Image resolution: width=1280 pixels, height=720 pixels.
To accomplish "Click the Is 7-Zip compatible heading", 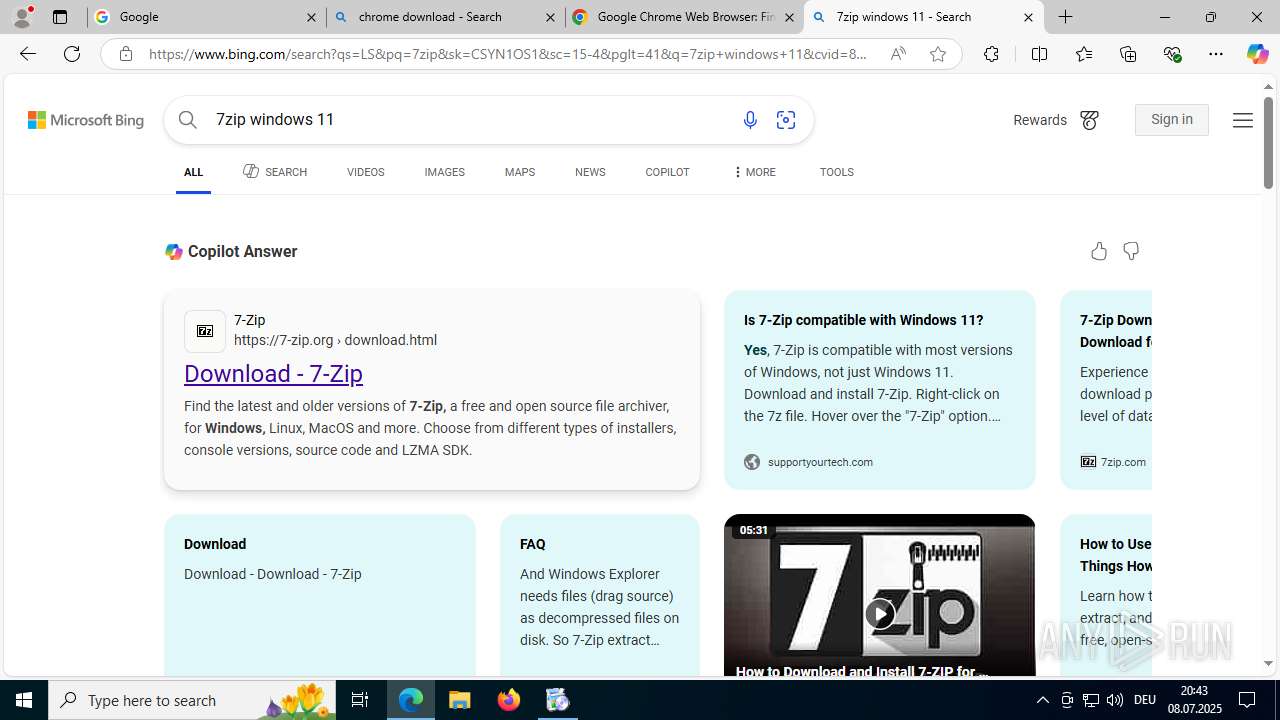I will (863, 320).
